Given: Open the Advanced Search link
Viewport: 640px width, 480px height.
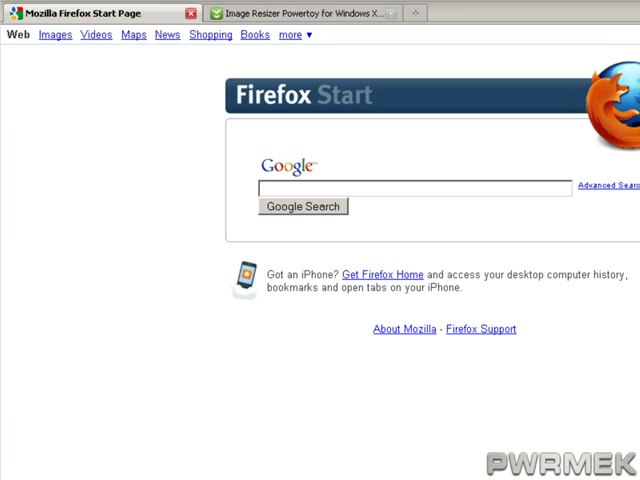Looking at the screenshot, I should (609, 185).
